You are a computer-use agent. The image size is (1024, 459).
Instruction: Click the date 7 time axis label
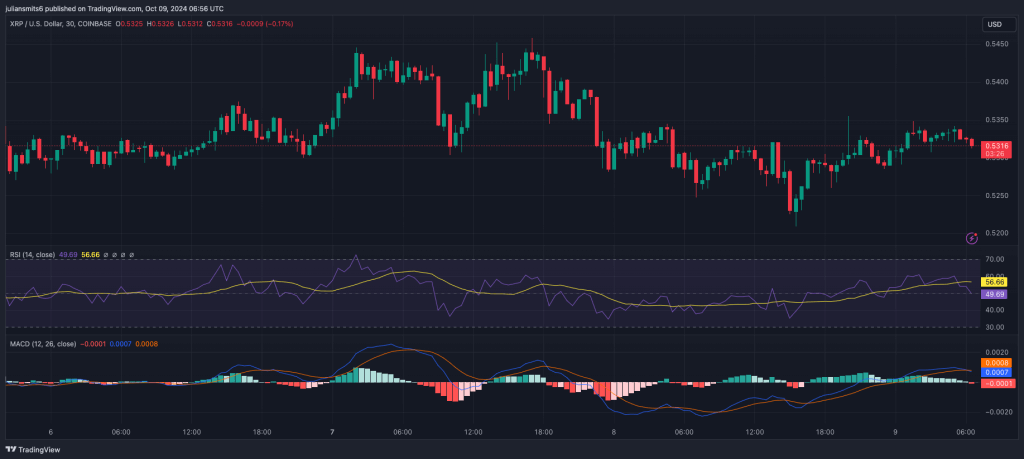click(x=332, y=432)
